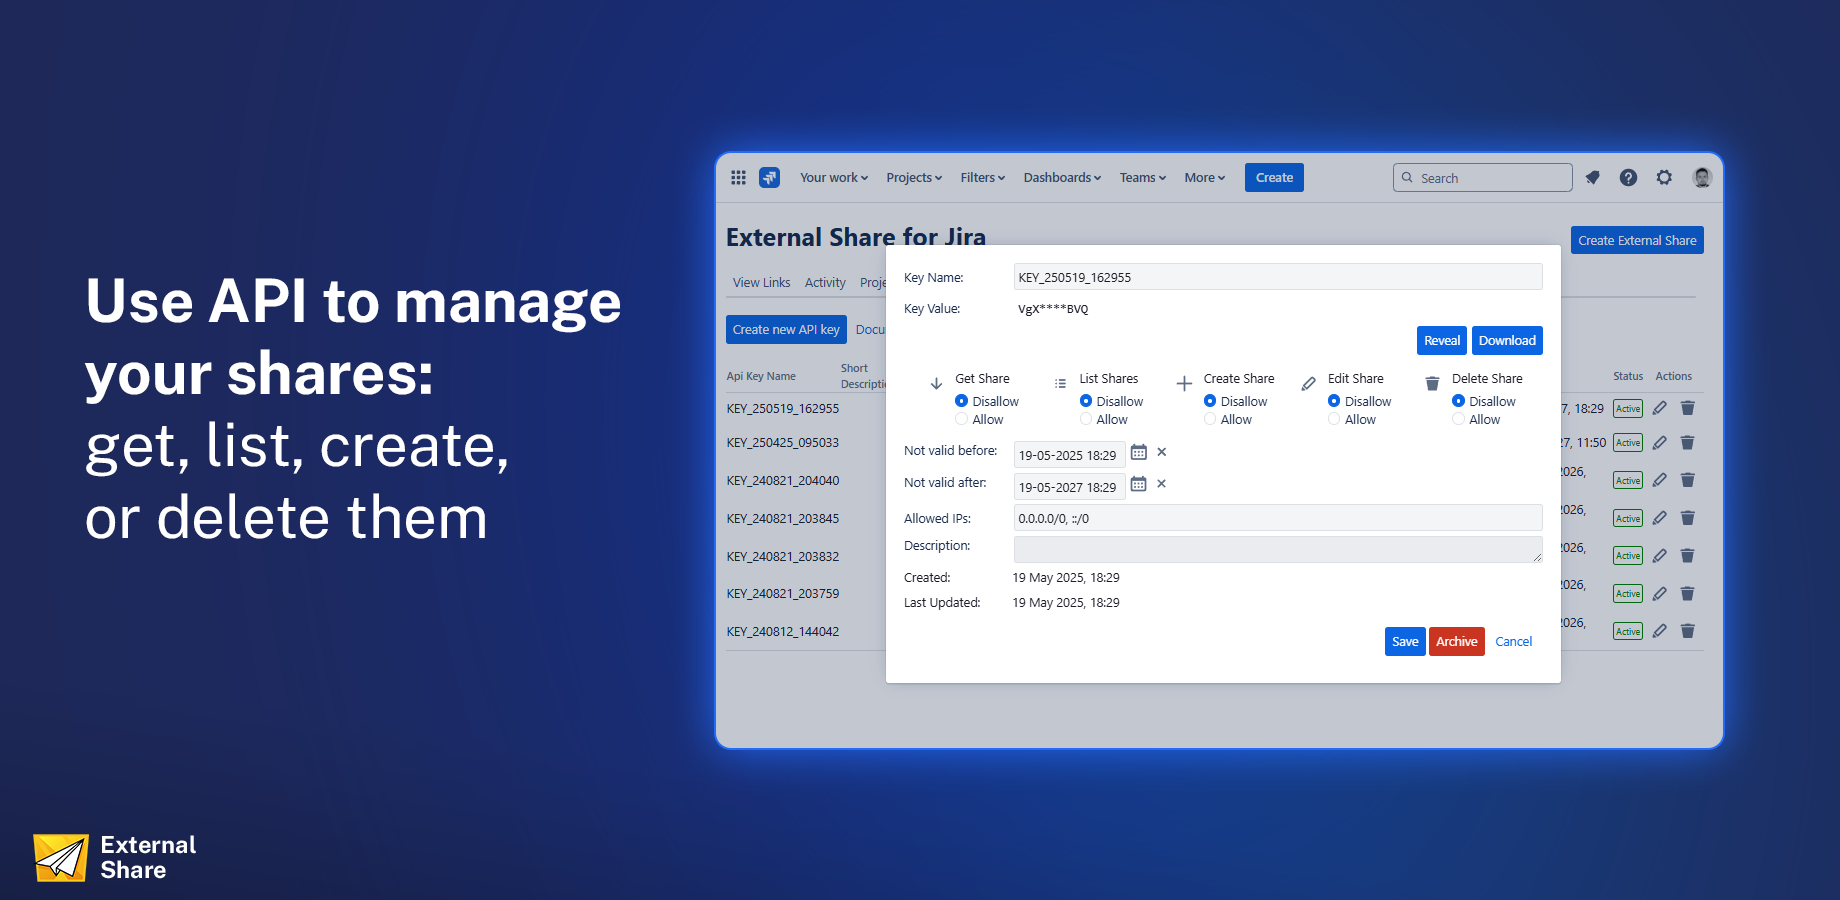This screenshot has width=1840, height=900.
Task: Edit key KEY_250519_162955 with pencil icon
Action: click(x=1660, y=408)
